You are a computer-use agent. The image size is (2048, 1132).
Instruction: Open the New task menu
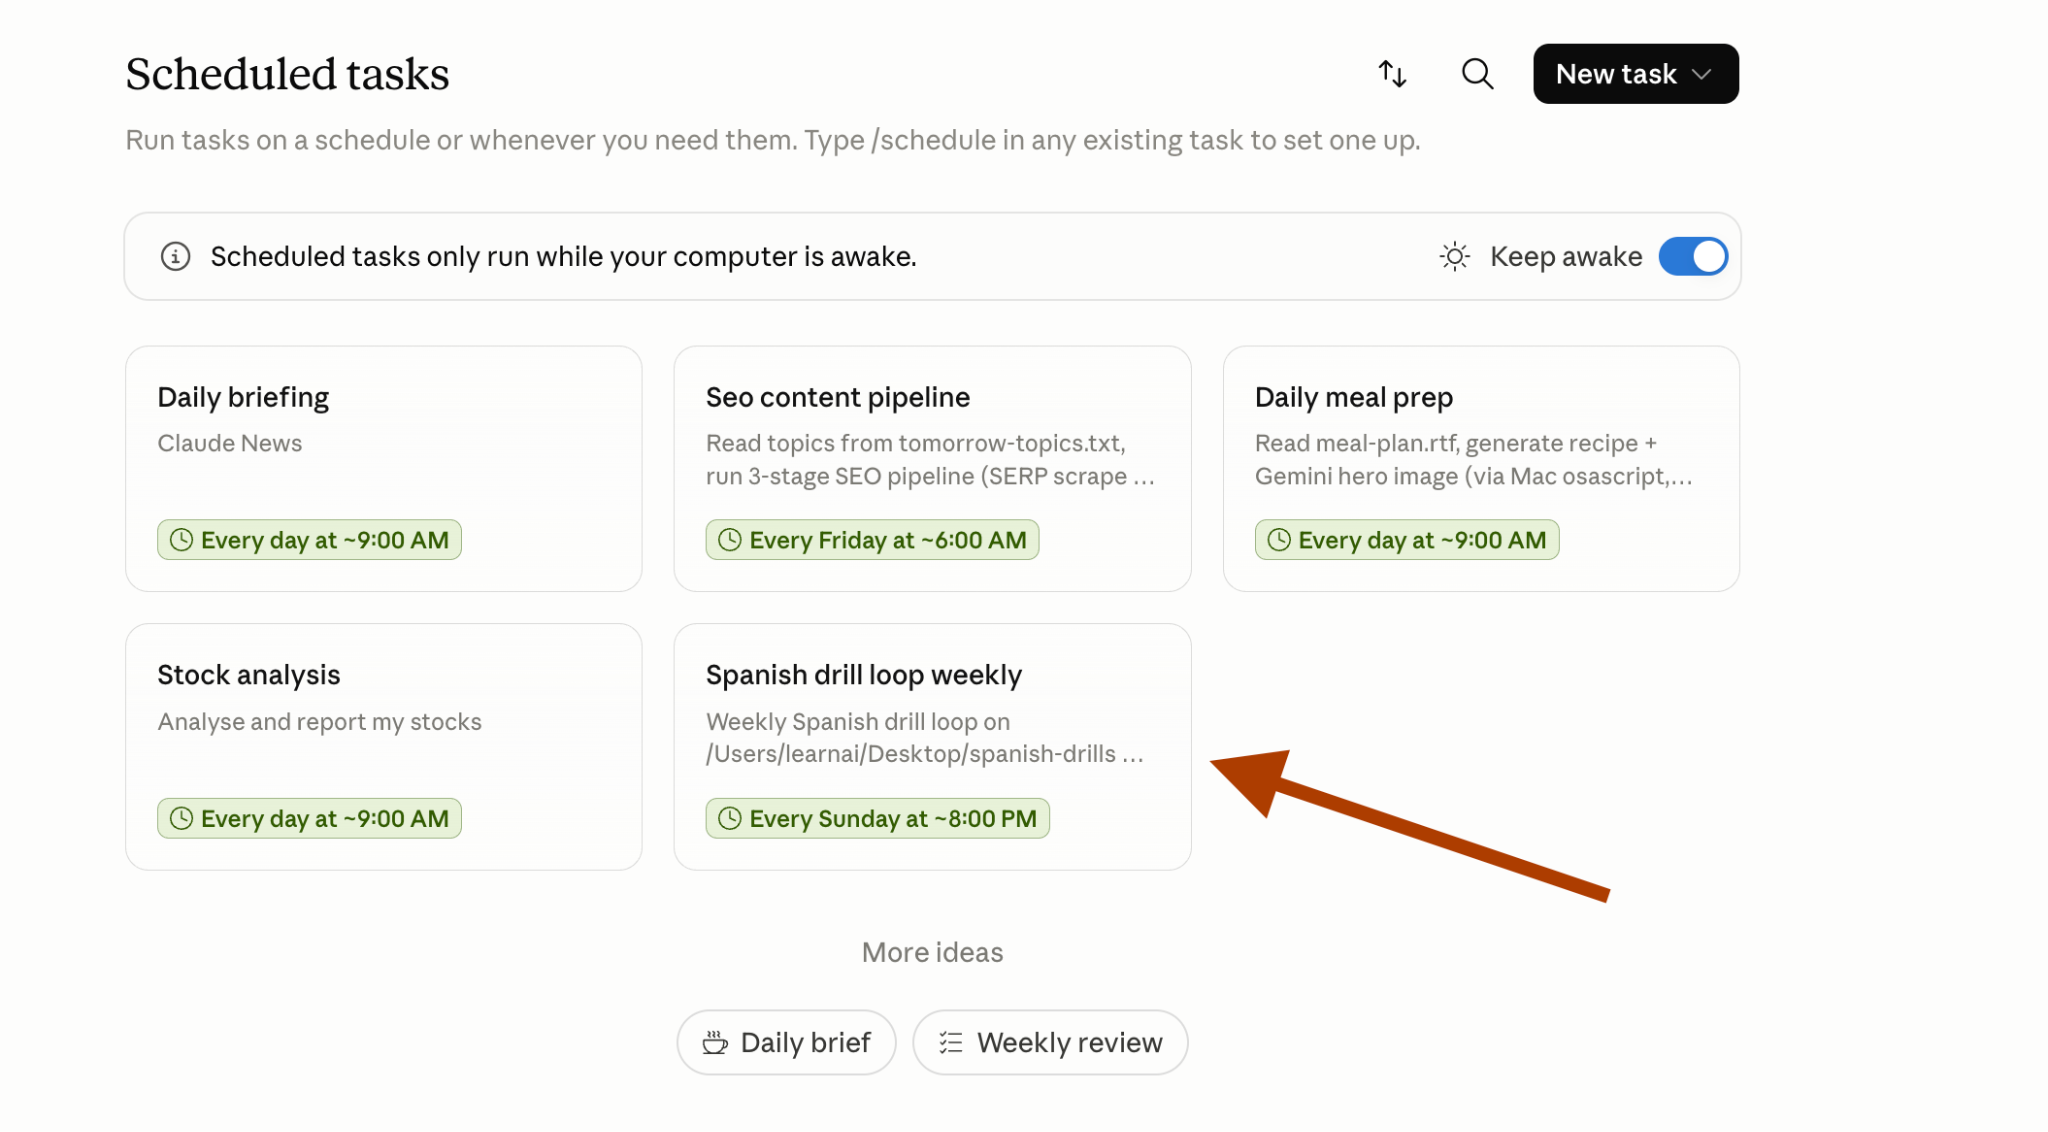tap(1636, 74)
